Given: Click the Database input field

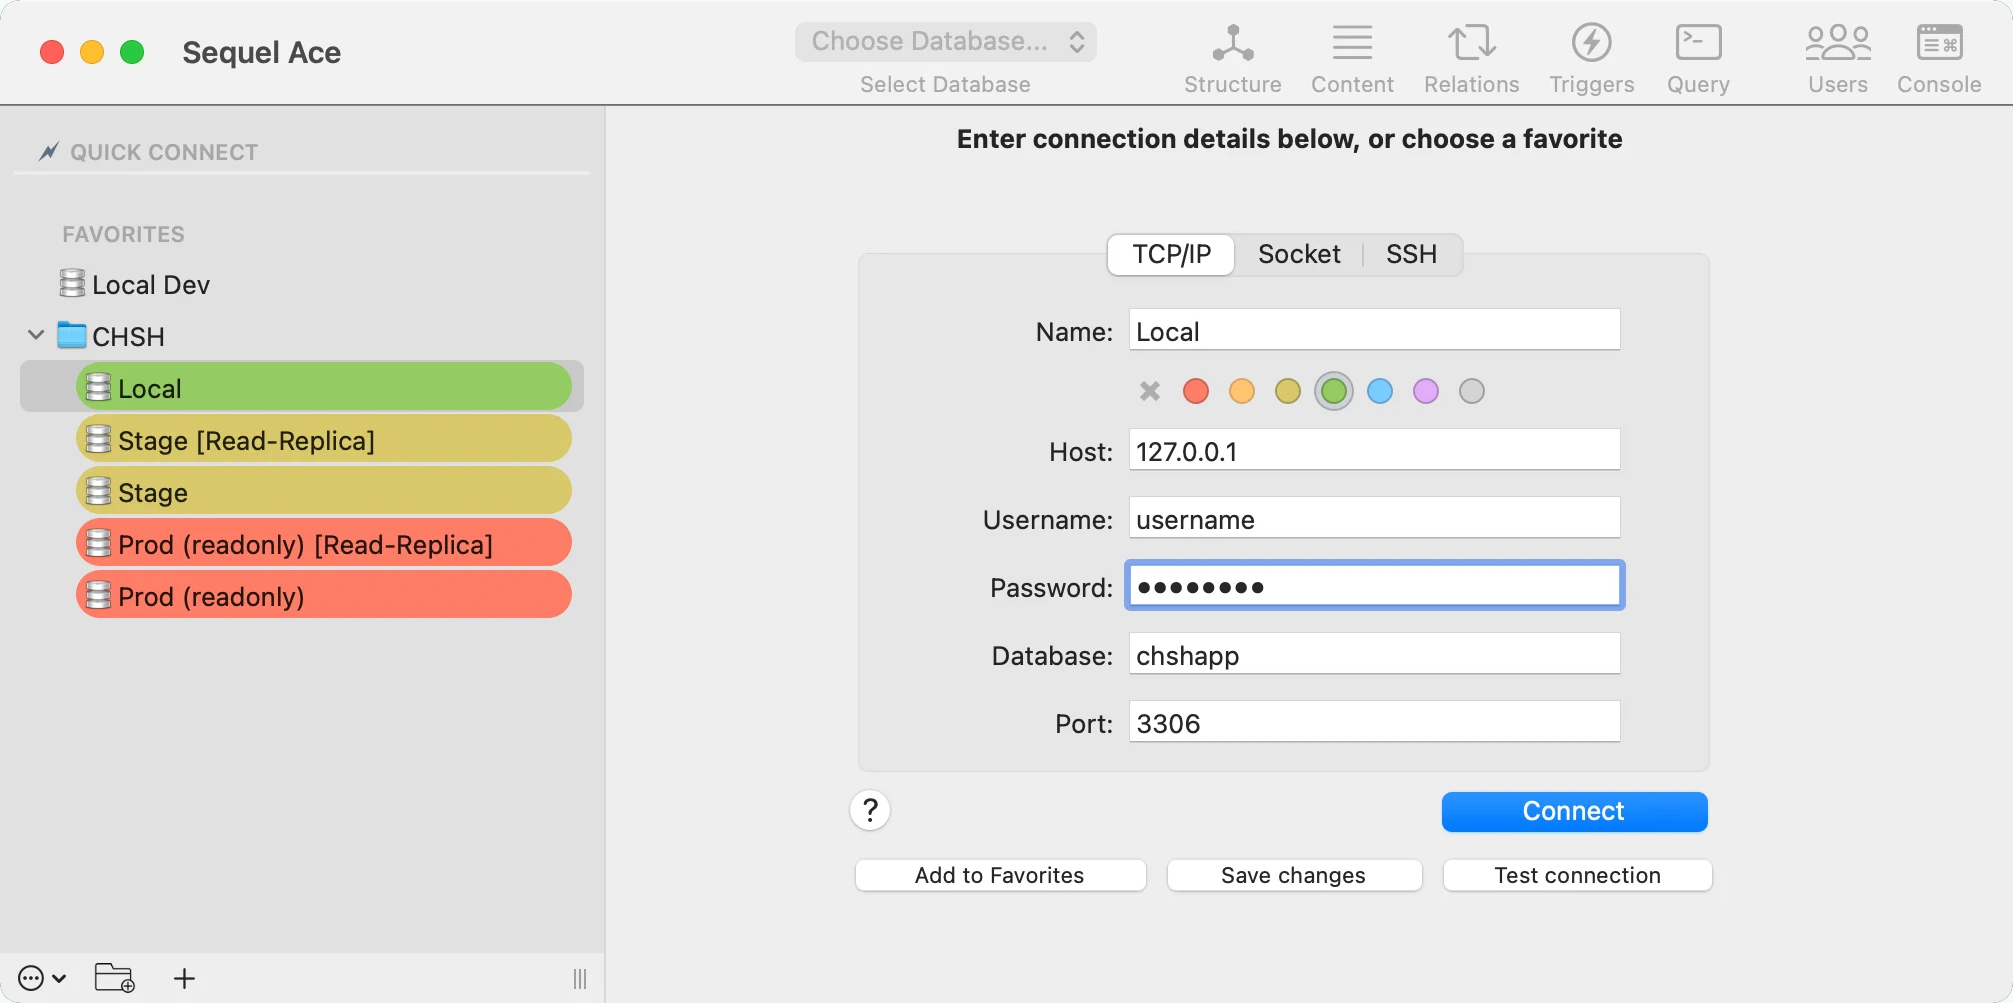Looking at the screenshot, I should pos(1374,654).
